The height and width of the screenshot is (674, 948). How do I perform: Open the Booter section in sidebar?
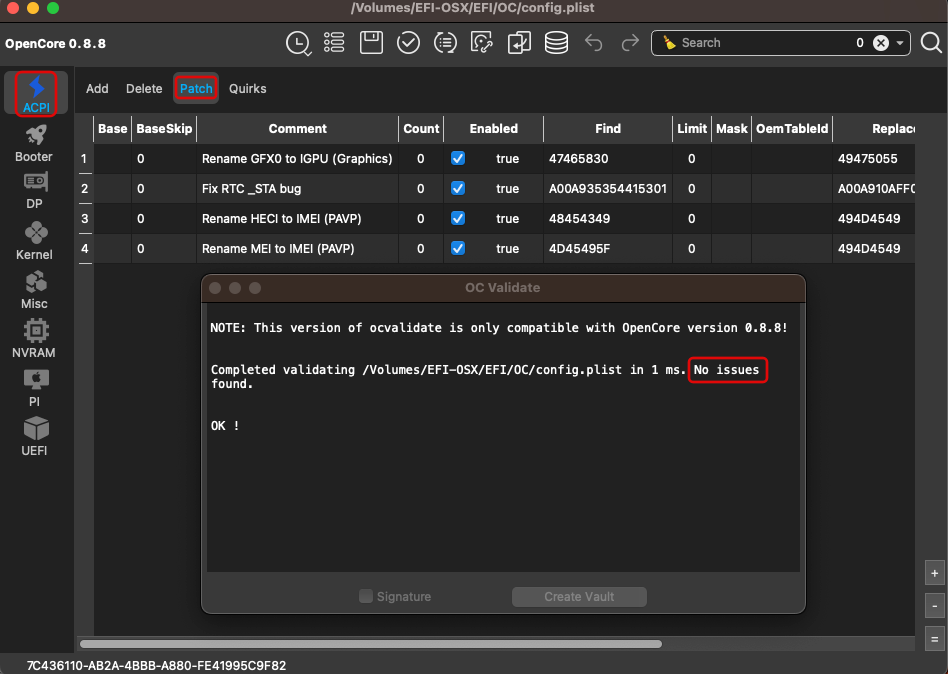coord(34,144)
